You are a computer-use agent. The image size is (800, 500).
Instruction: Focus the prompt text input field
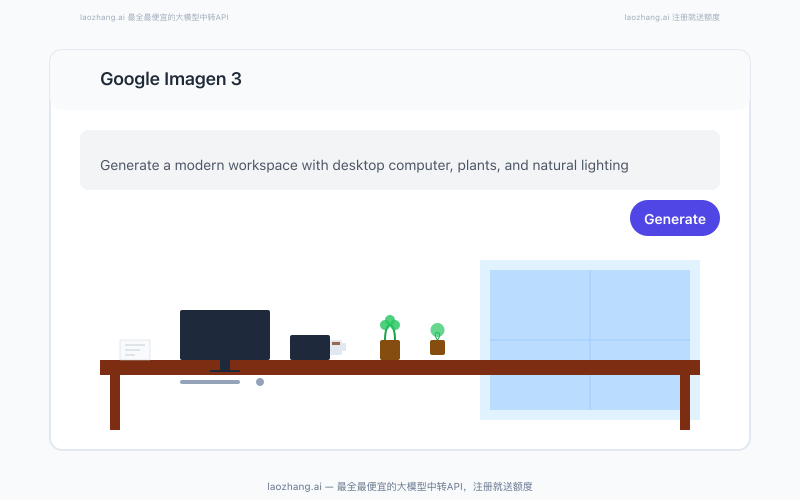pyautogui.click(x=400, y=160)
